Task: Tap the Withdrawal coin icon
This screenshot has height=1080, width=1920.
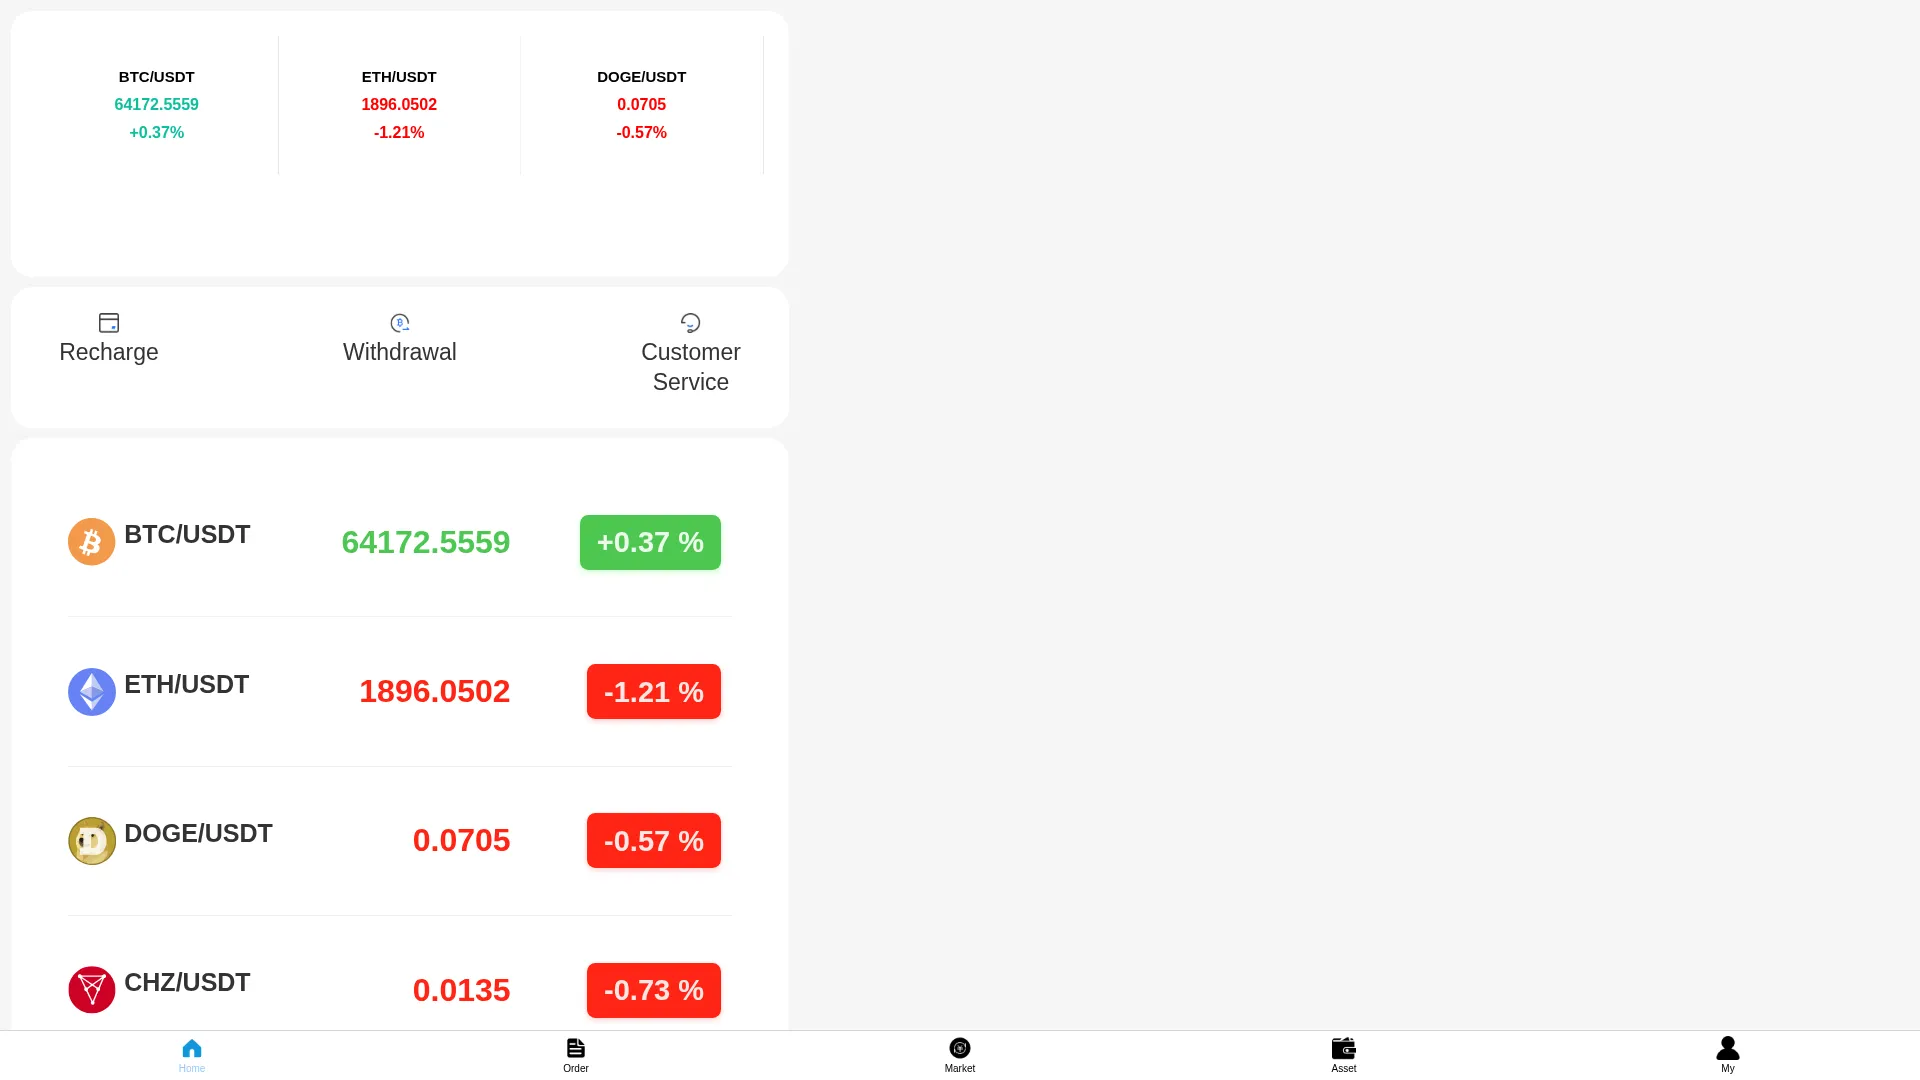Action: point(400,322)
